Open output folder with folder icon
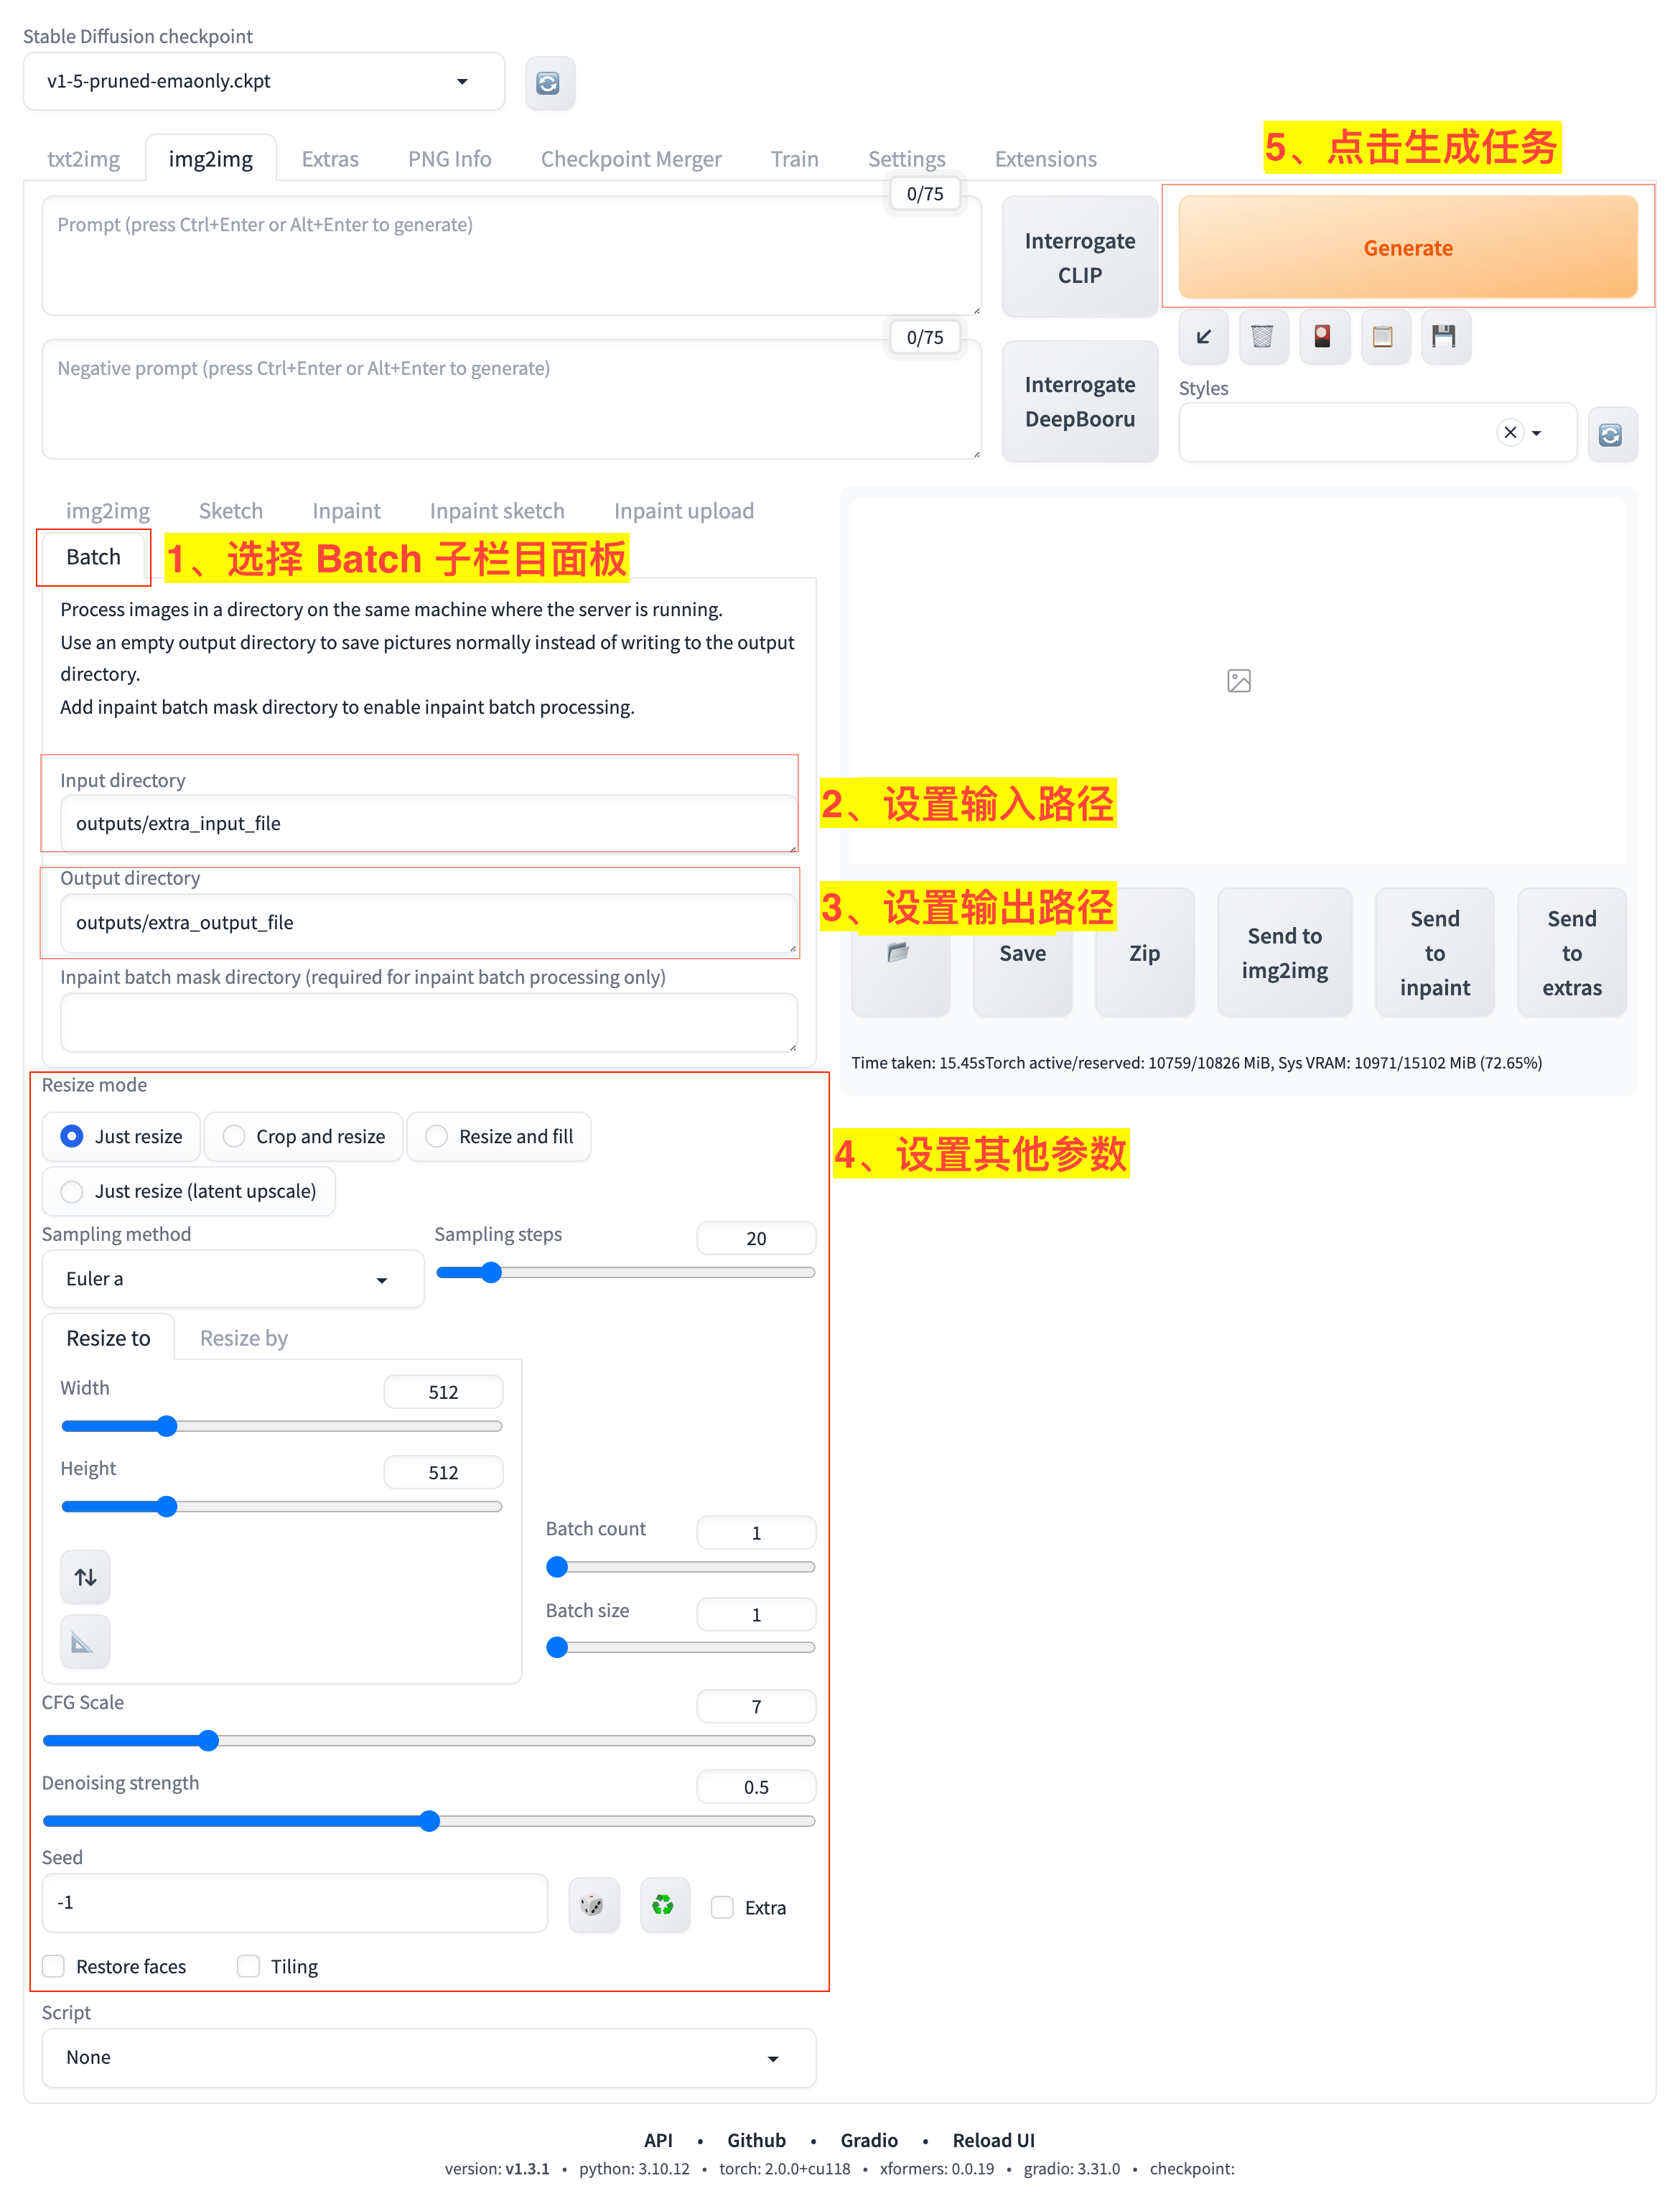This screenshot has height=2206, width=1680. 898,952
